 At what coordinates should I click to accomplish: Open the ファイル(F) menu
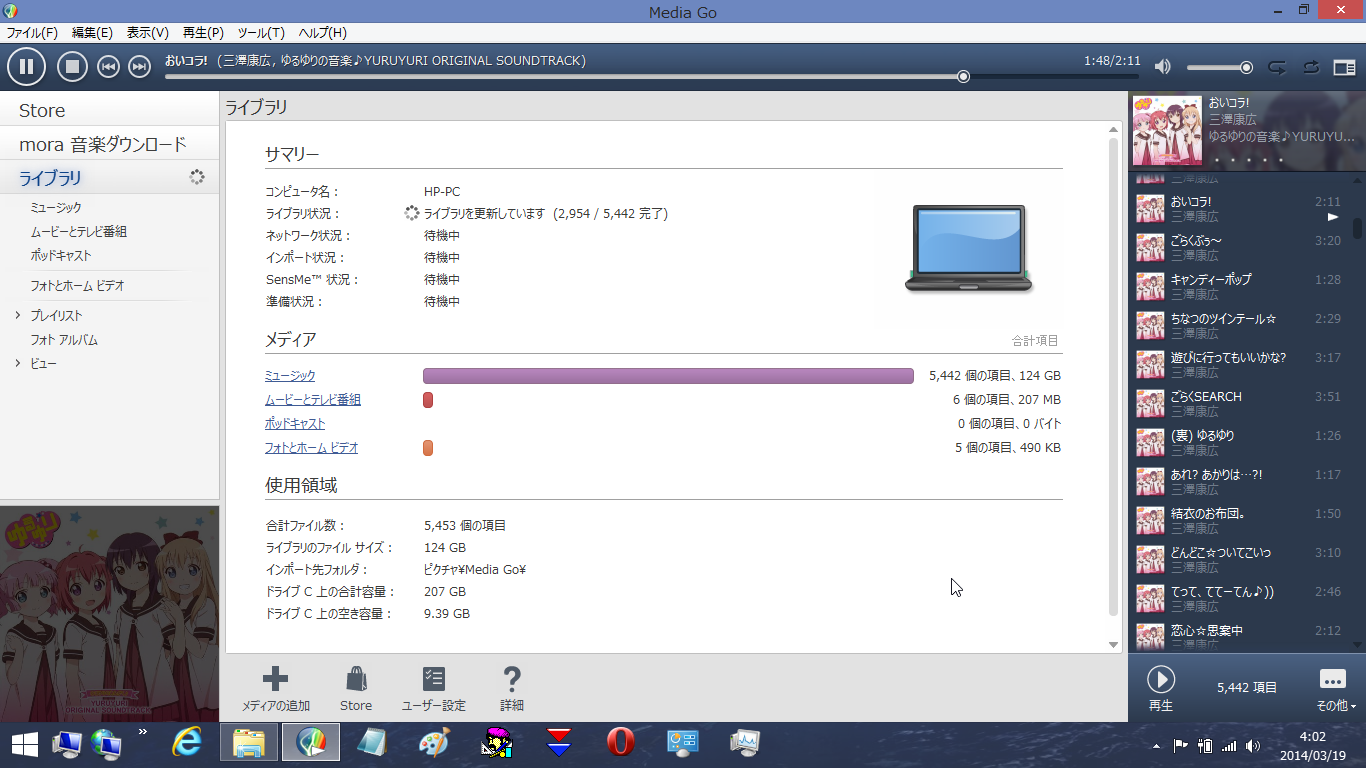[32, 33]
